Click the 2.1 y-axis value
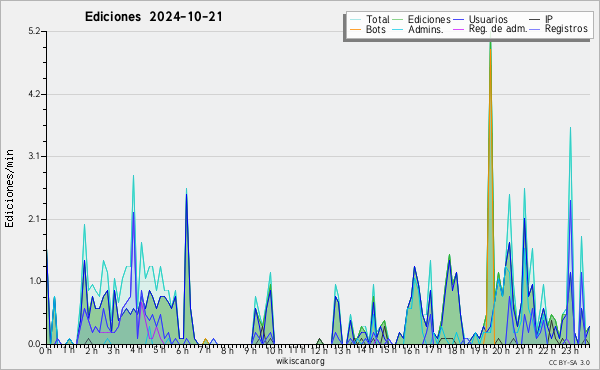The image size is (600, 370). (x=34, y=219)
